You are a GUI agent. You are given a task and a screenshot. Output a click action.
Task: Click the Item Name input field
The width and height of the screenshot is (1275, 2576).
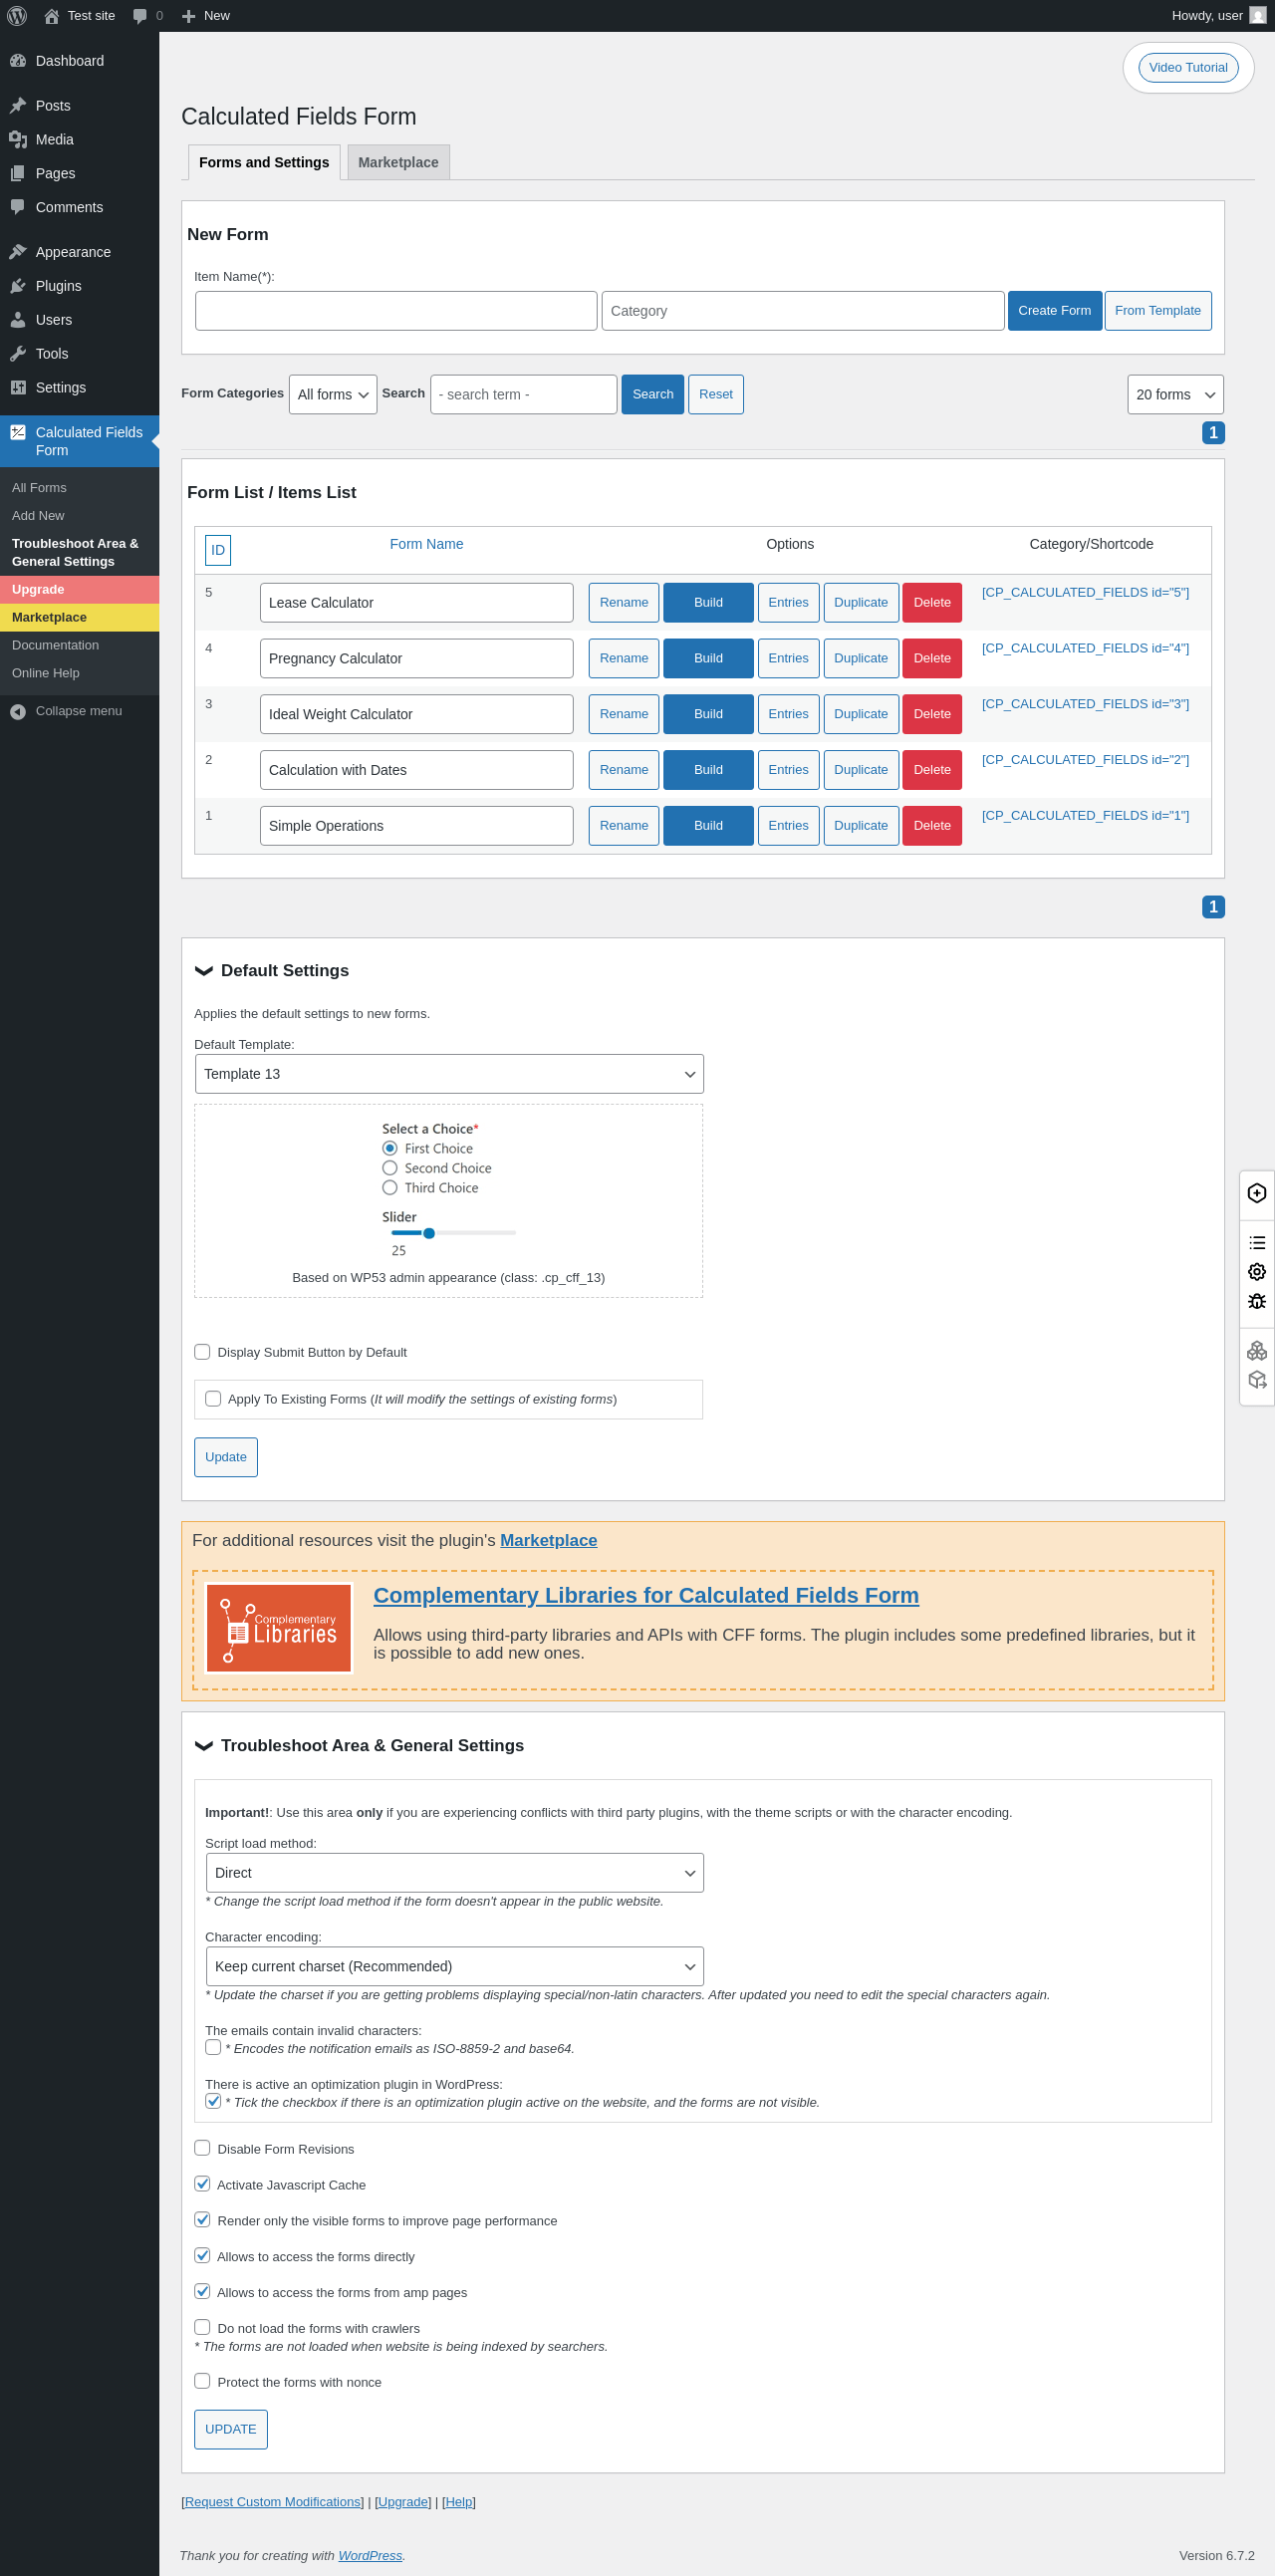(x=396, y=311)
